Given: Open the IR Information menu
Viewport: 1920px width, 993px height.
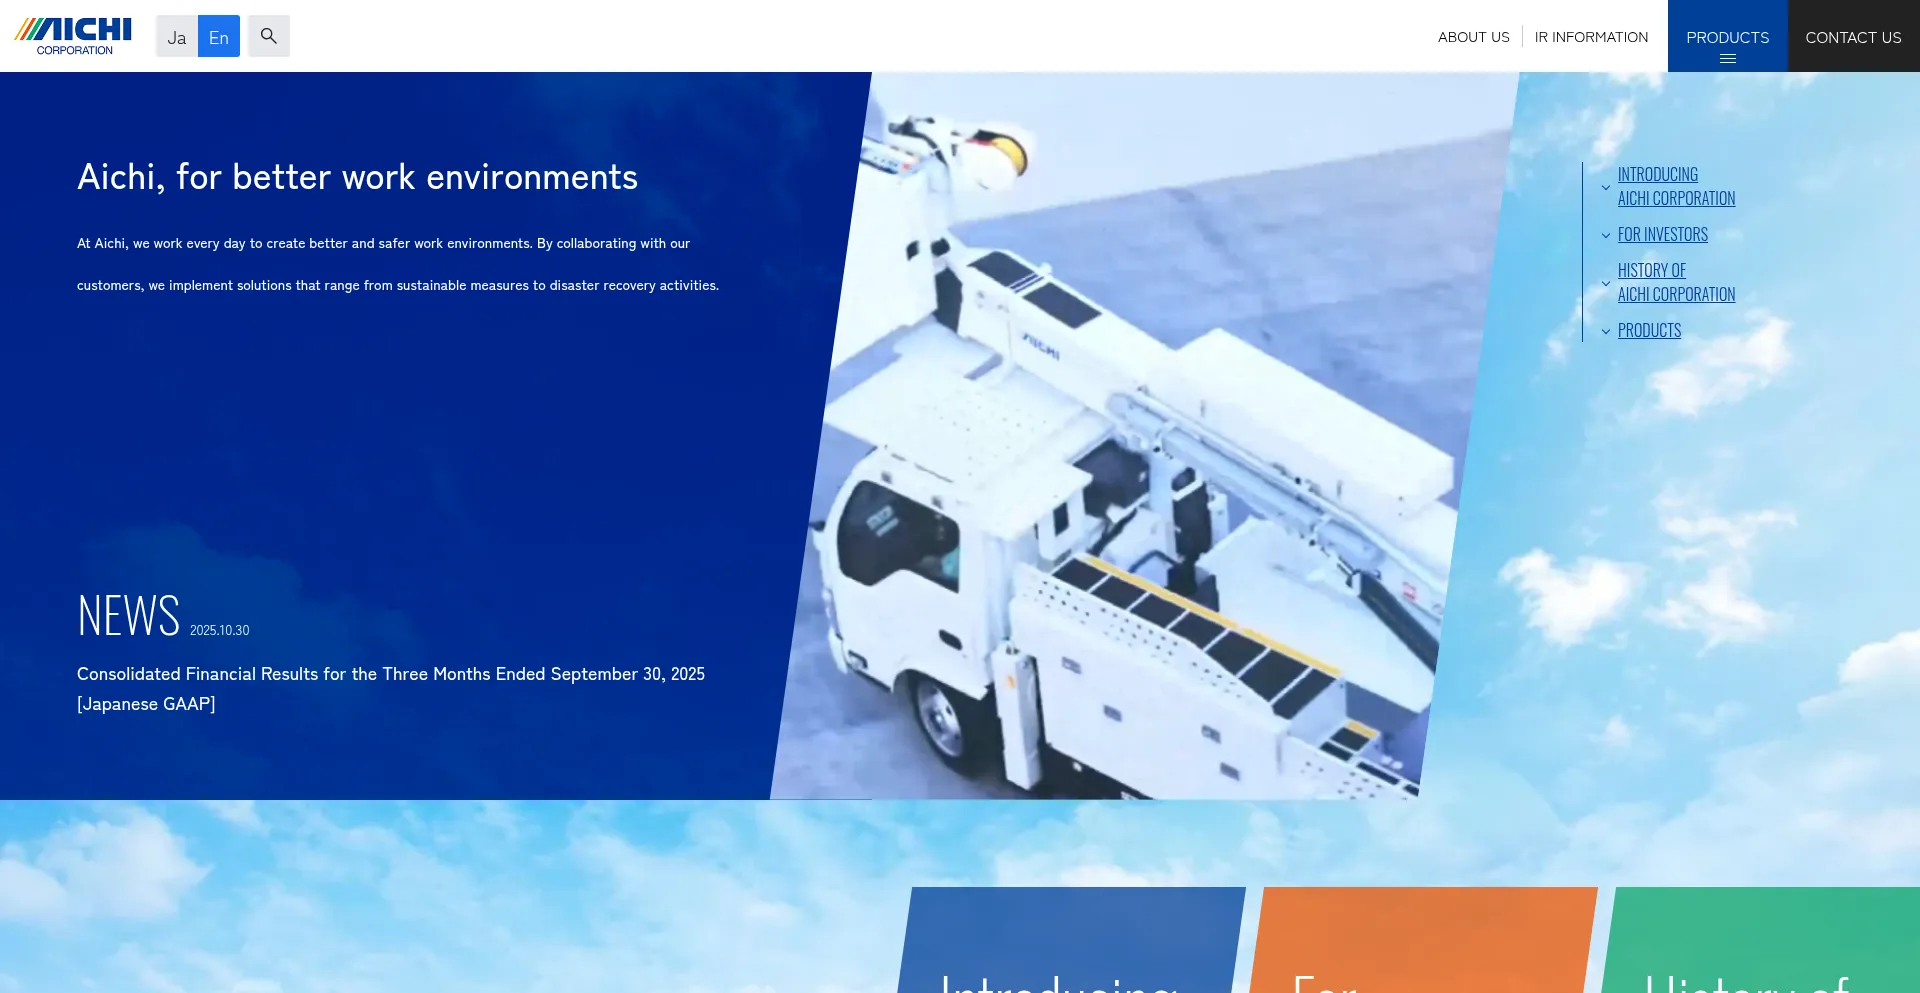Looking at the screenshot, I should 1591,37.
